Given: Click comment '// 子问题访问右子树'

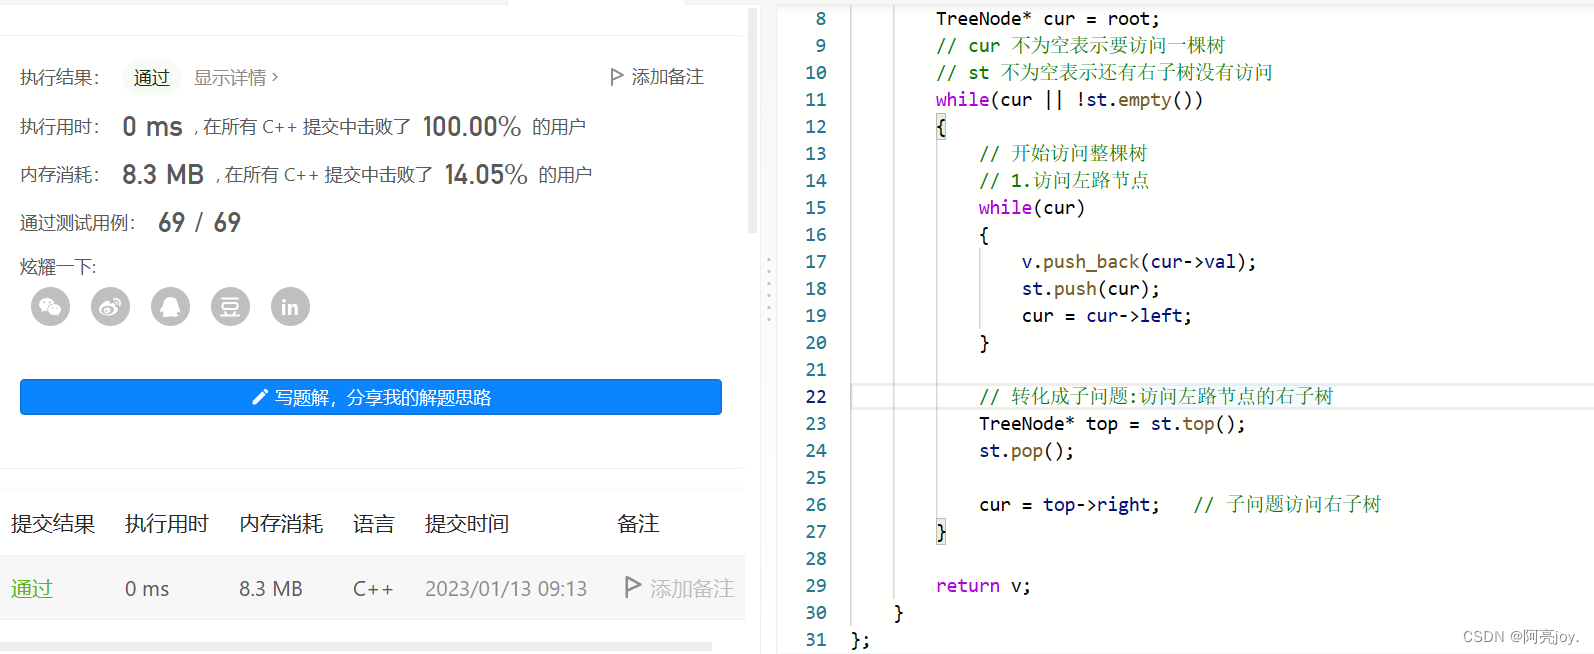Looking at the screenshot, I should click(1288, 505).
